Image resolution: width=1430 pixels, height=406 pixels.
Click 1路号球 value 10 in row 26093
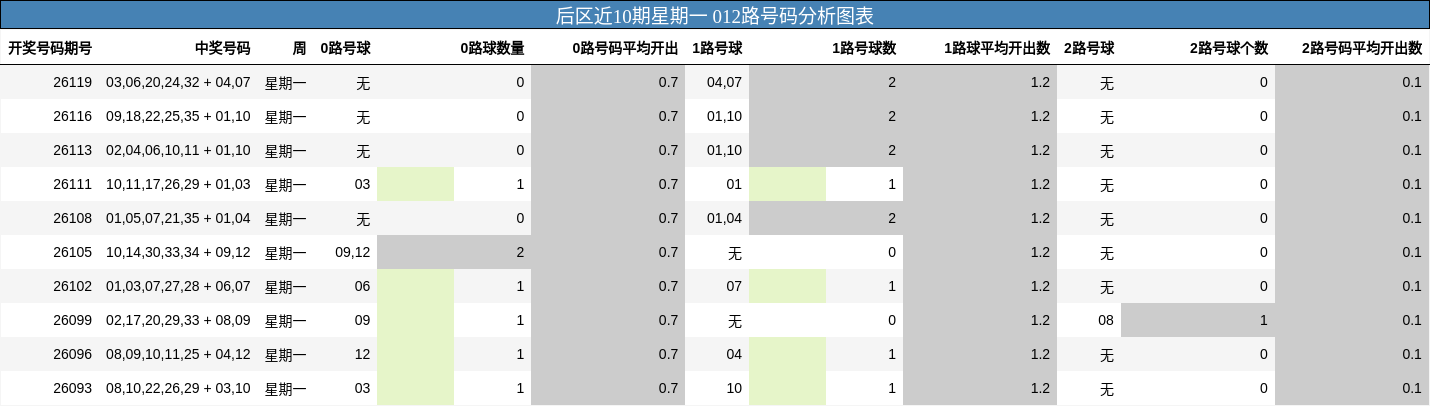coord(734,388)
